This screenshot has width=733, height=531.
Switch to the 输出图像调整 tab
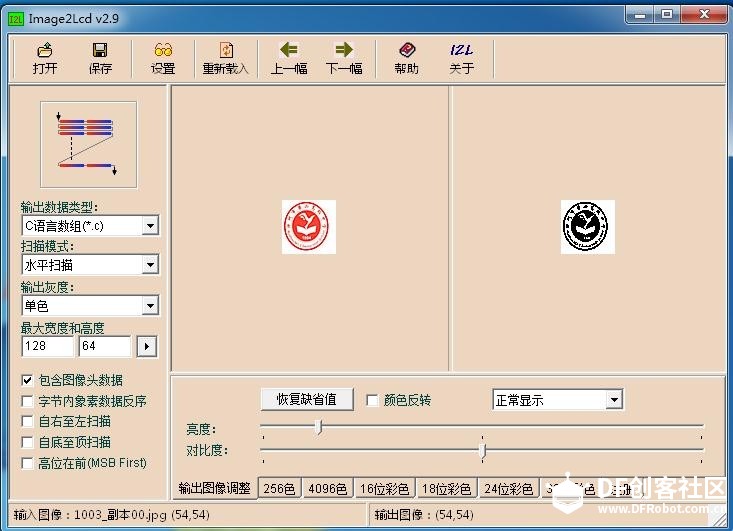(215, 488)
